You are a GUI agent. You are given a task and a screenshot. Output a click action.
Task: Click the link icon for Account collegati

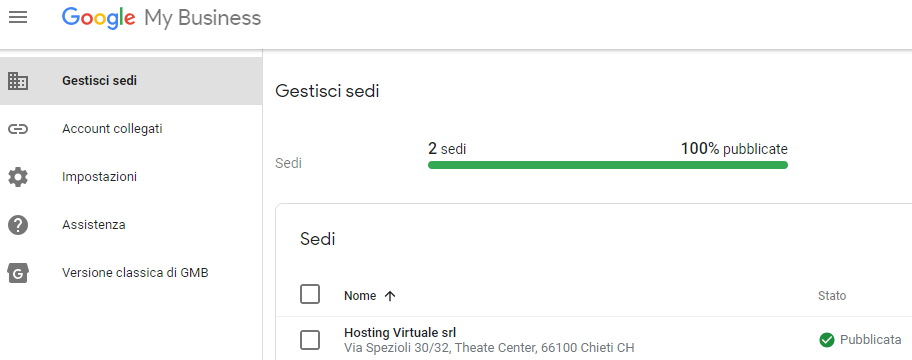coord(18,129)
